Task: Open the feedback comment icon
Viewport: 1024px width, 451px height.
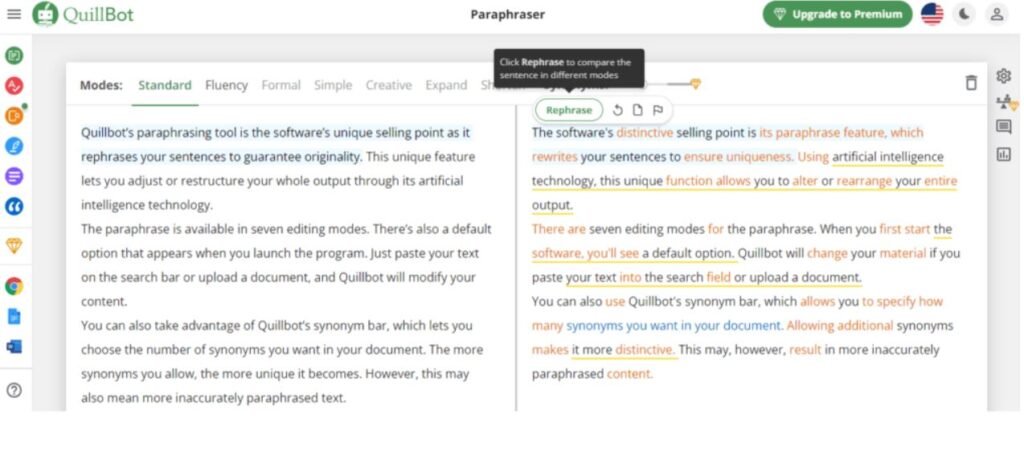Action: tap(1004, 127)
